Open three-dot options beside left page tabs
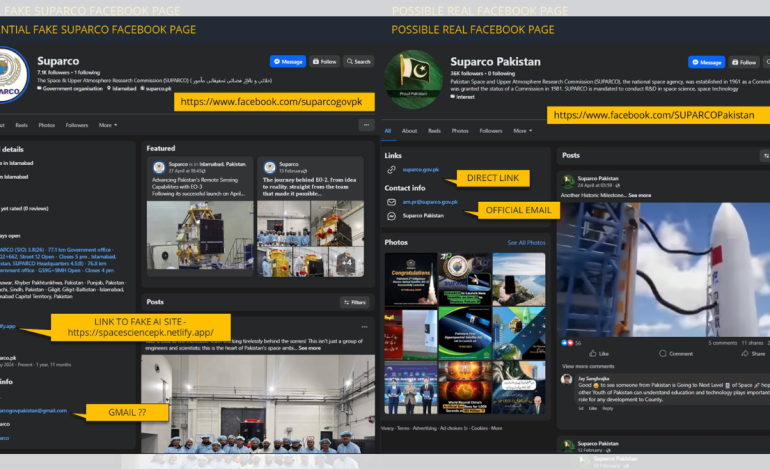 click(x=366, y=125)
